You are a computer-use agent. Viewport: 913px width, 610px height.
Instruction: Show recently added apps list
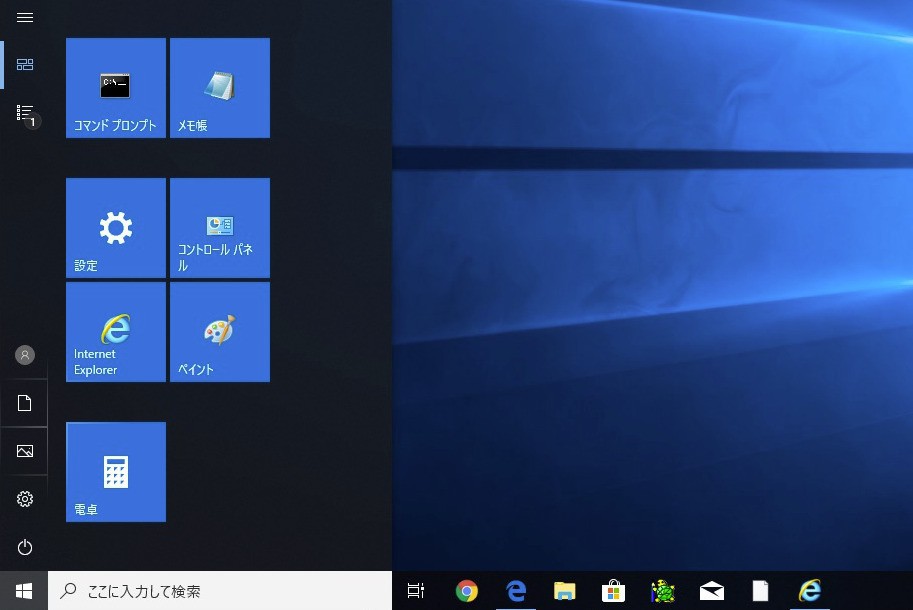[x=24, y=113]
